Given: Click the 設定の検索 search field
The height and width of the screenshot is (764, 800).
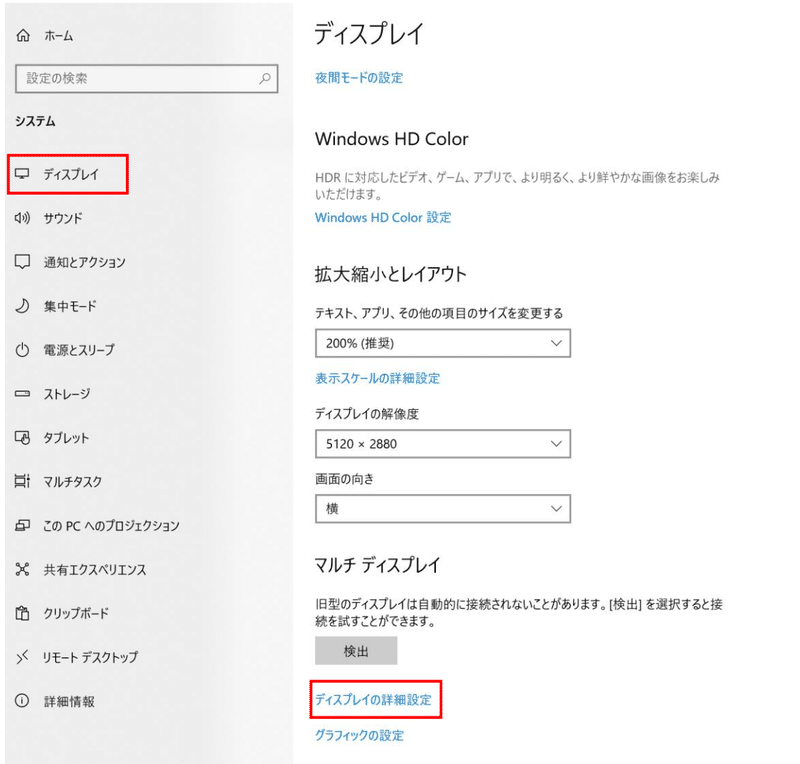Looking at the screenshot, I should click(146, 79).
